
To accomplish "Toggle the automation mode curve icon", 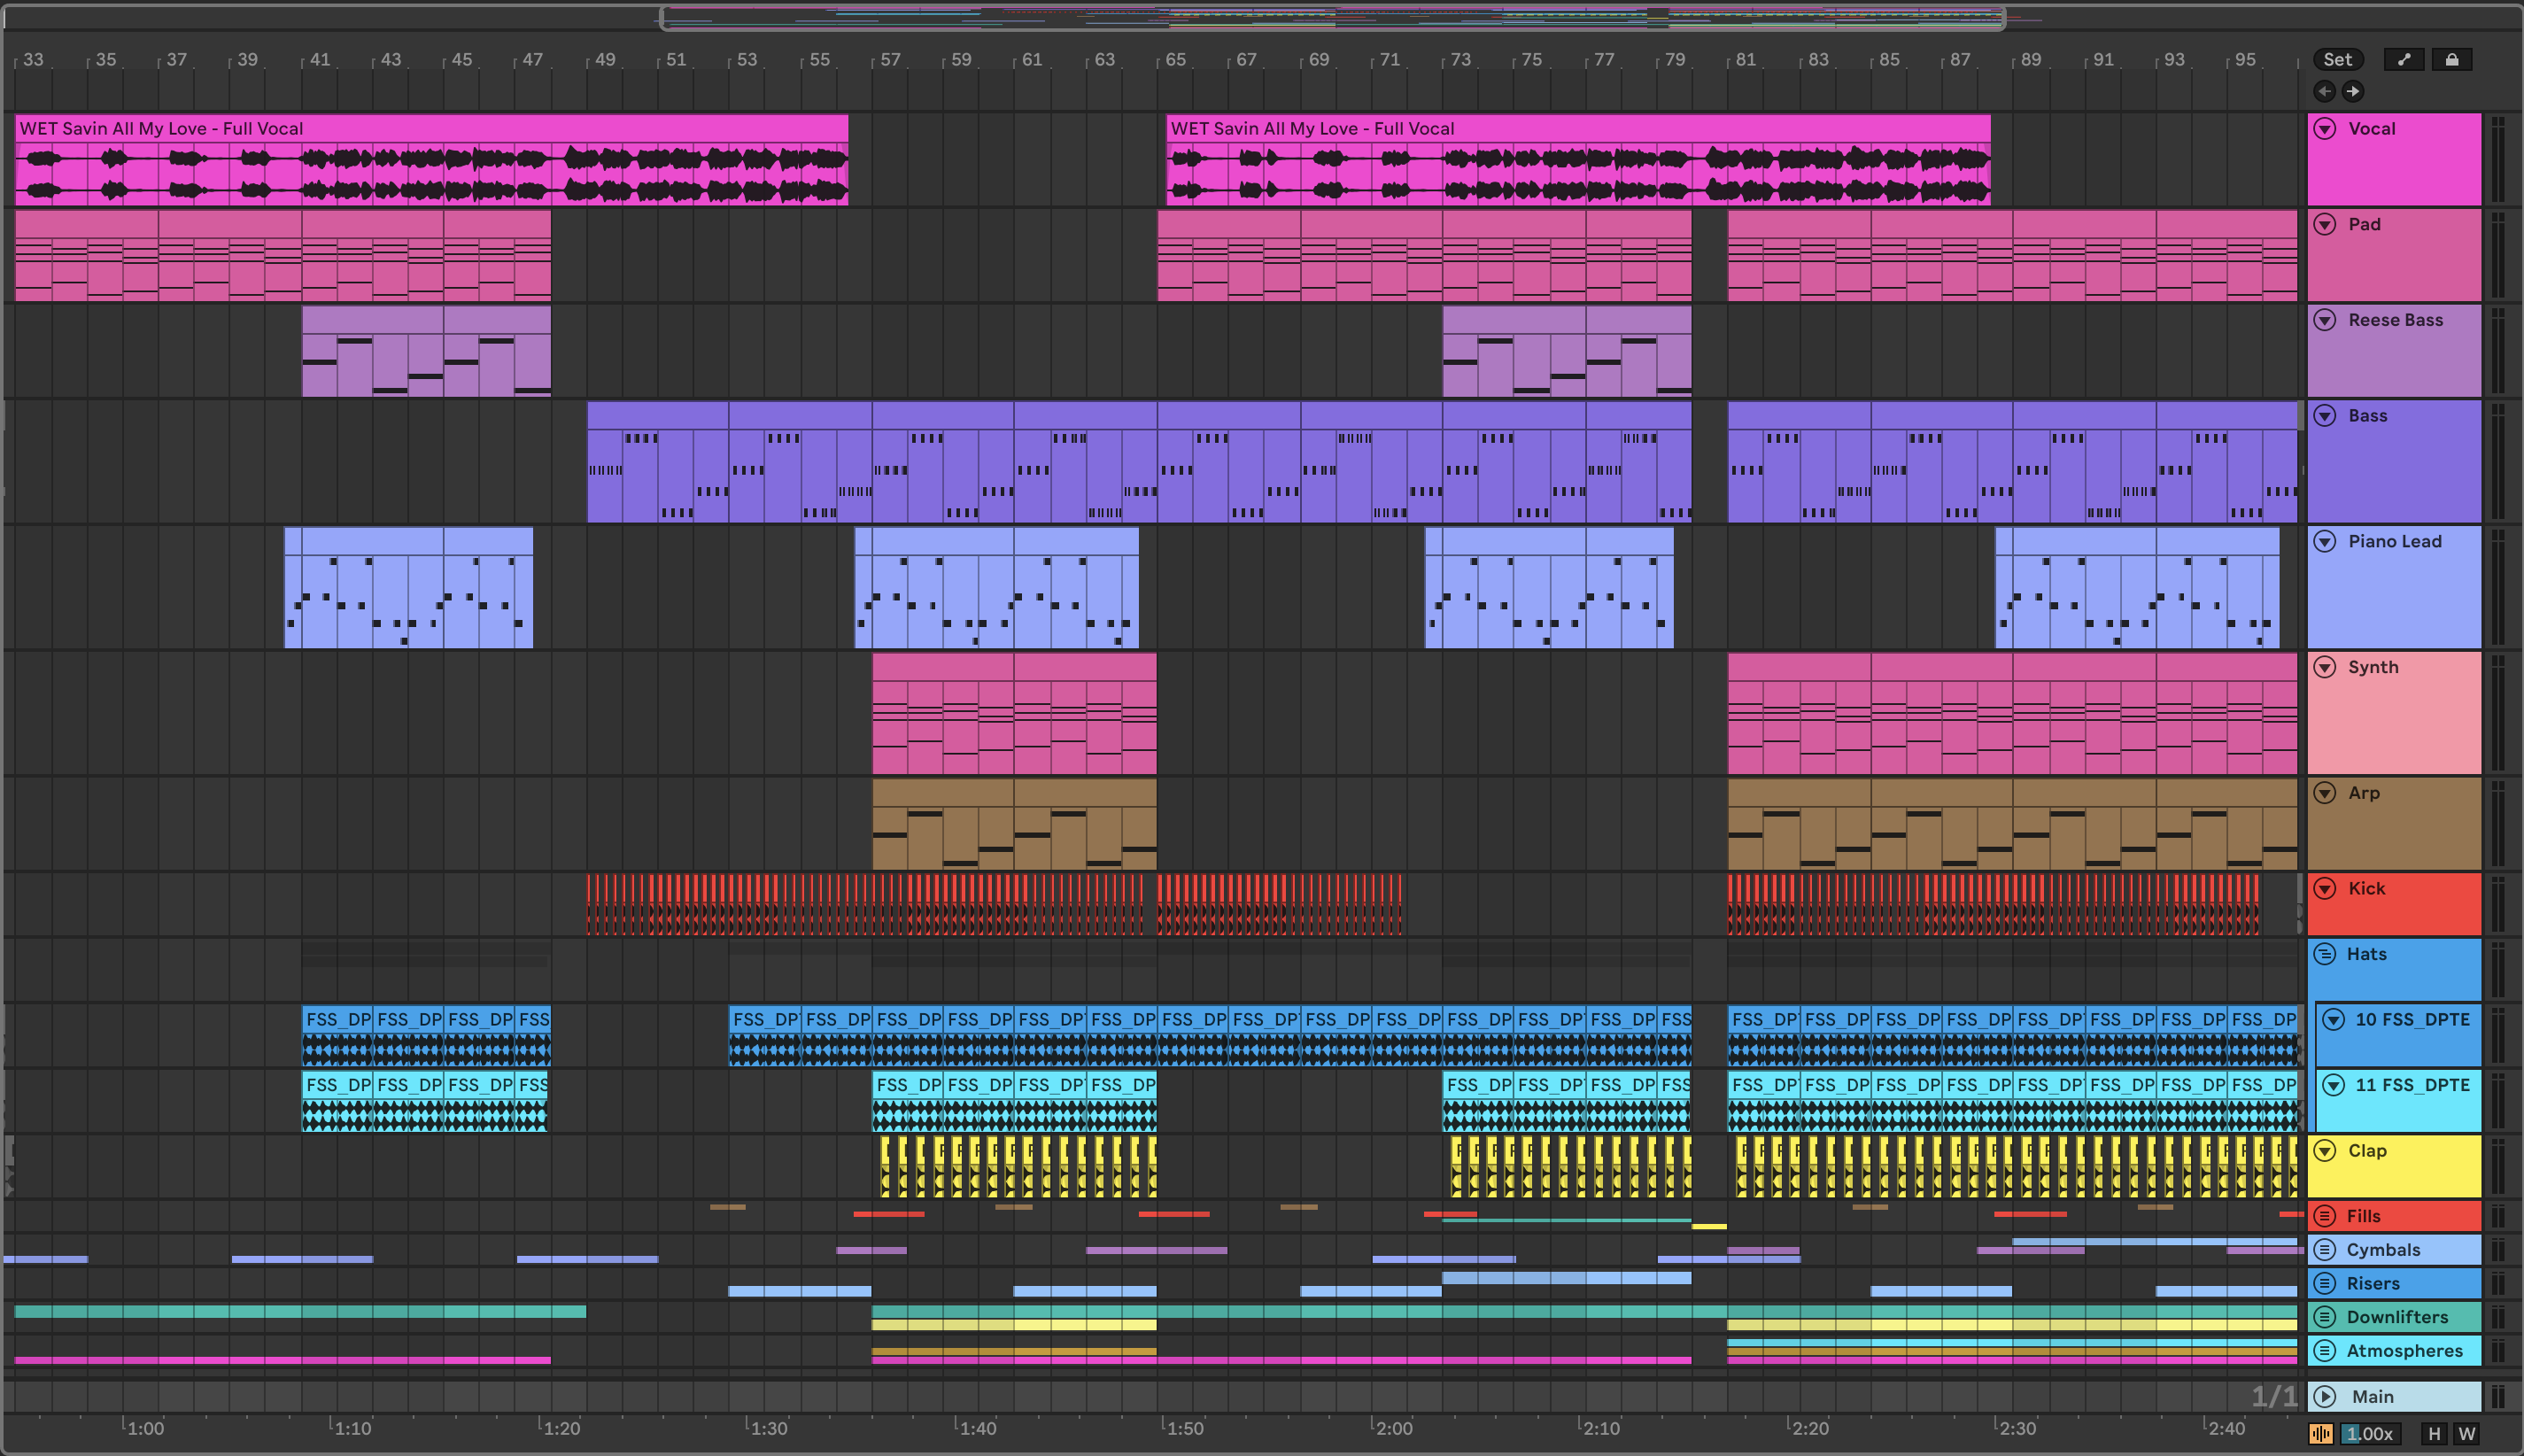I will click(x=2404, y=60).
